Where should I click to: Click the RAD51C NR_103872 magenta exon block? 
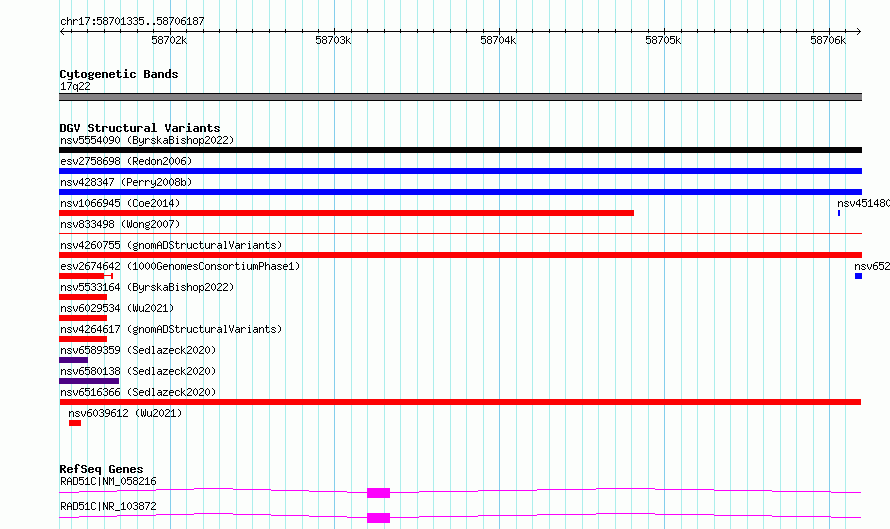click(379, 518)
